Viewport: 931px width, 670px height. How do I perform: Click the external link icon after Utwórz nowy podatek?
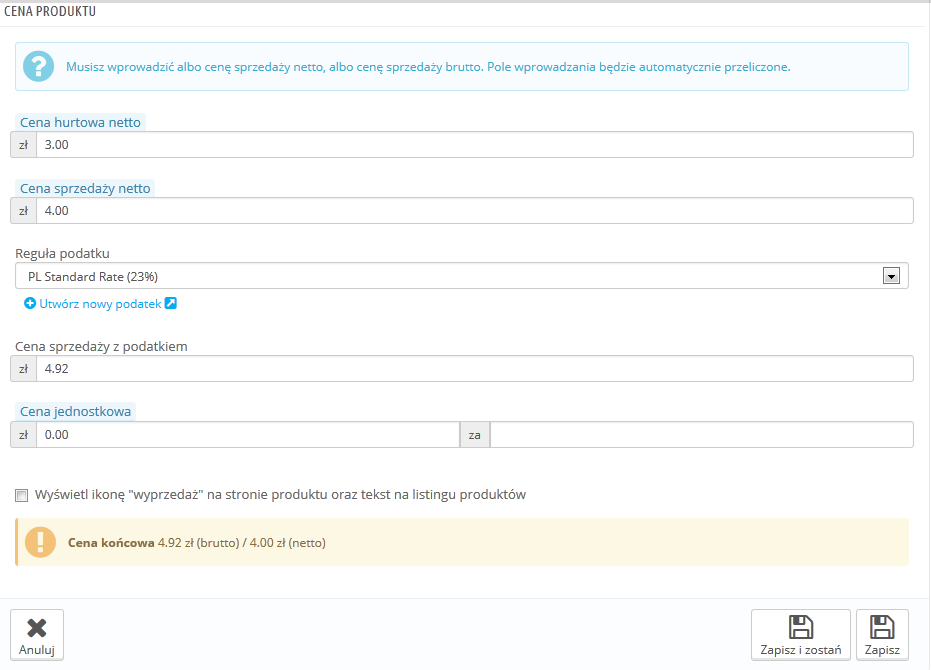coord(170,304)
